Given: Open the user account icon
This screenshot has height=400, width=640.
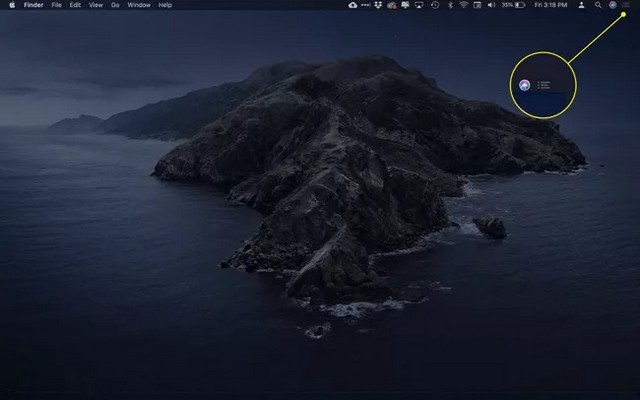Looking at the screenshot, I should [x=582, y=5].
